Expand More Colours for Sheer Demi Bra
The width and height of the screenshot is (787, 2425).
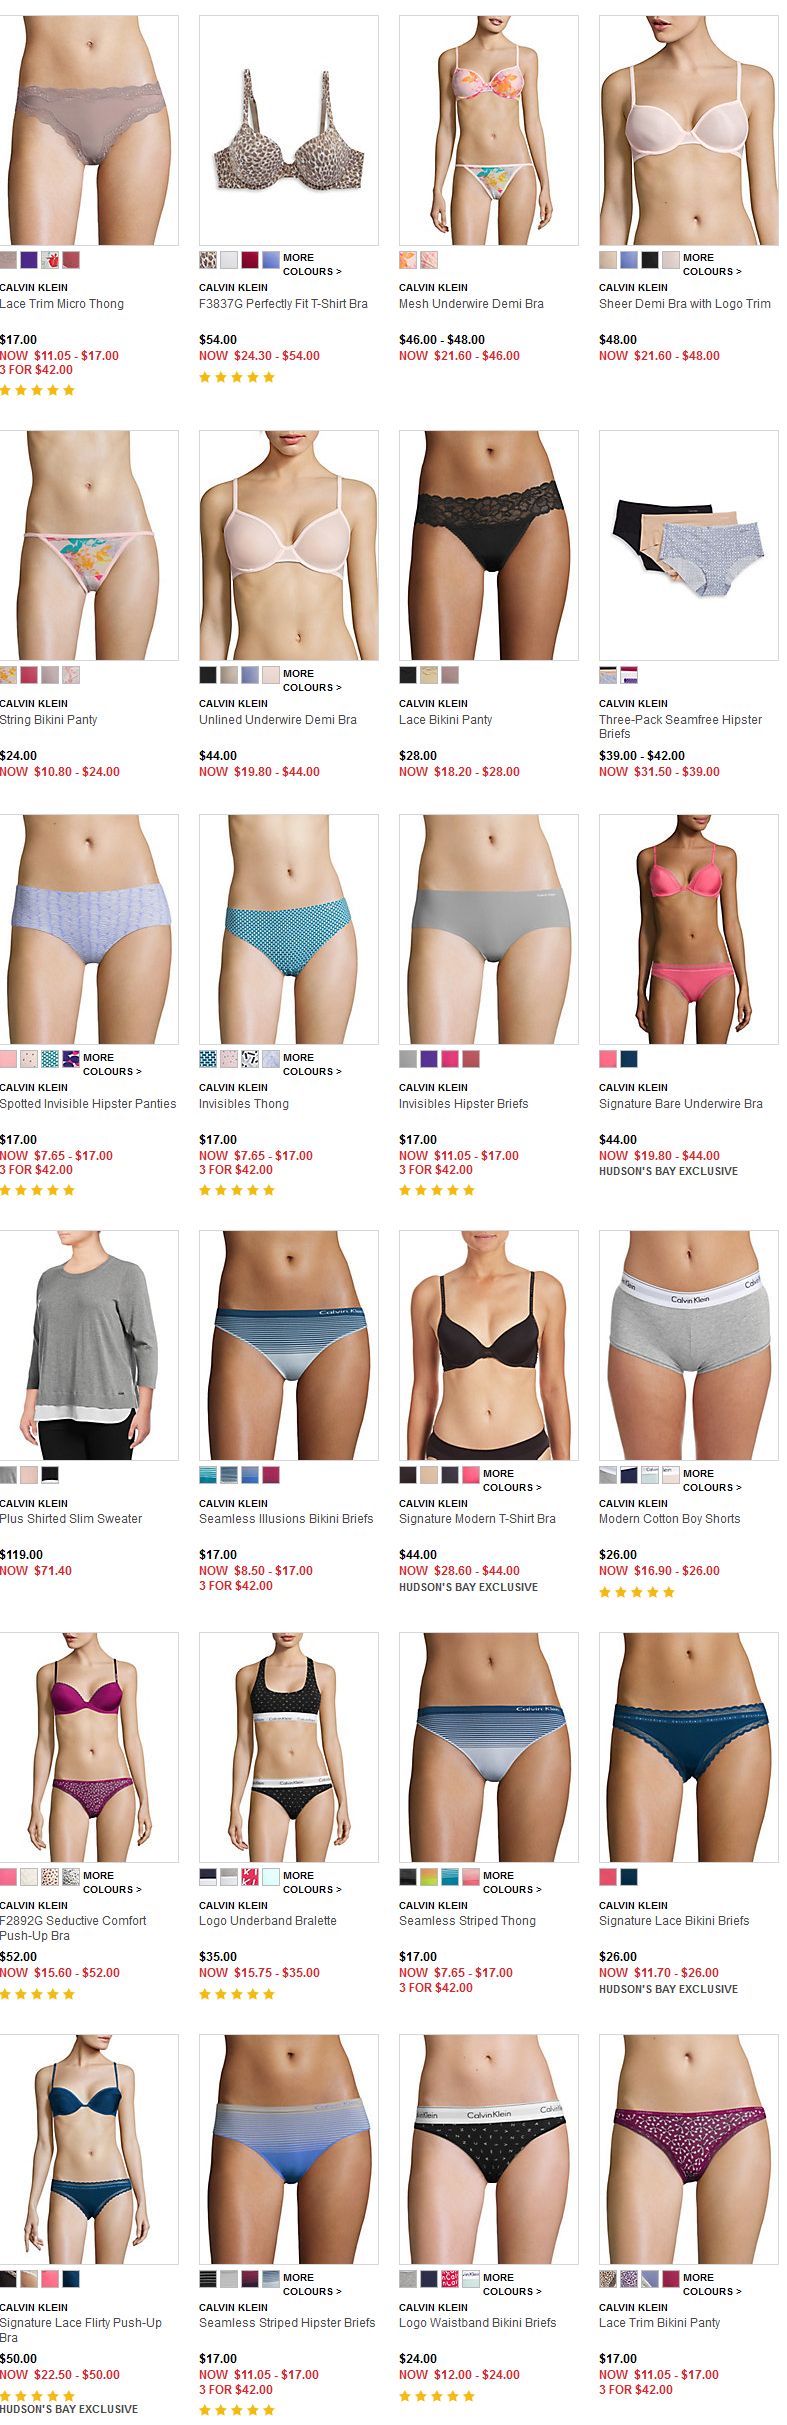(x=712, y=264)
